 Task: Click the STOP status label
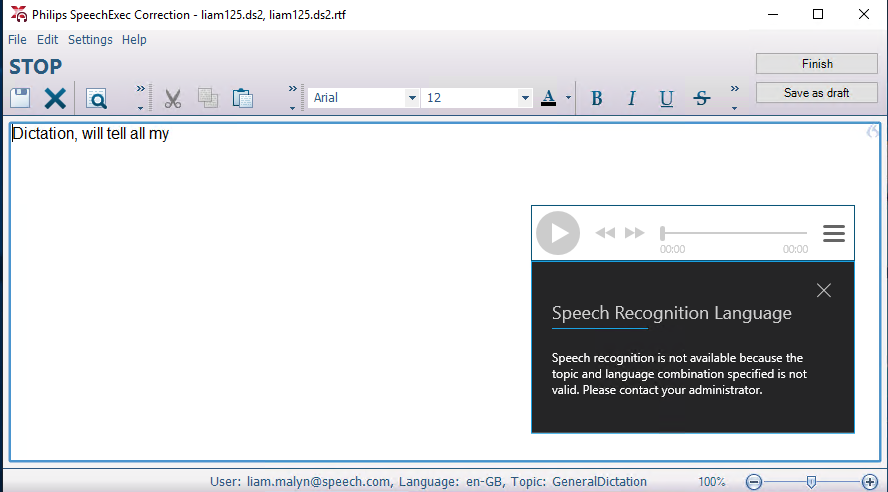point(36,67)
